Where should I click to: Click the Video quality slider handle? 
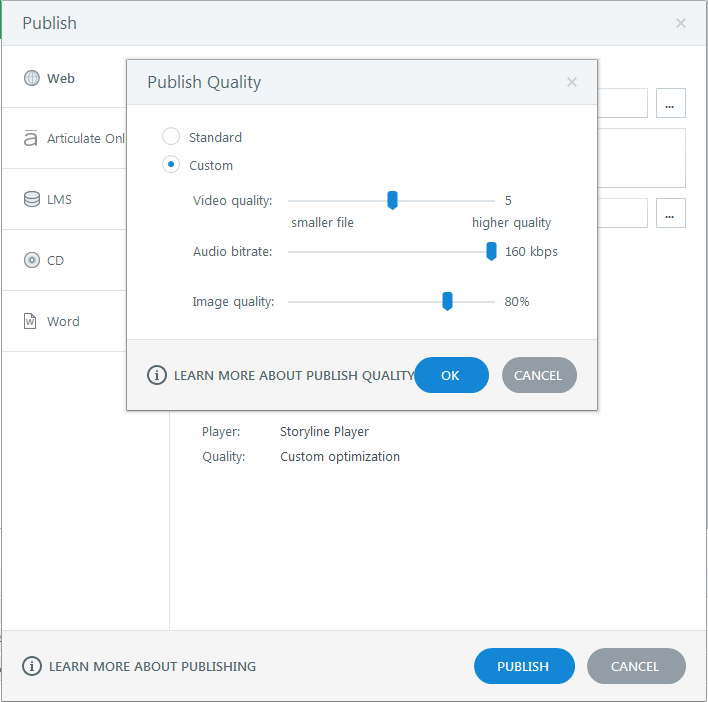point(393,201)
